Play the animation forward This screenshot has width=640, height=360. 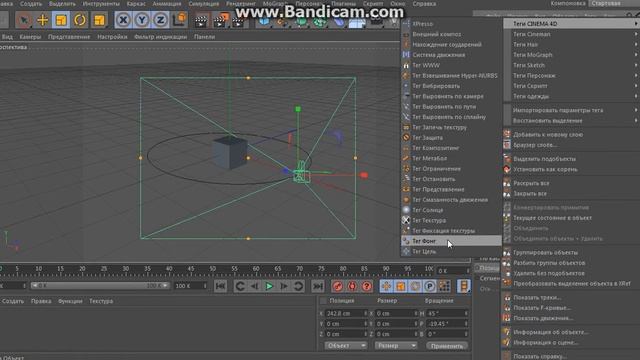click(x=269, y=286)
